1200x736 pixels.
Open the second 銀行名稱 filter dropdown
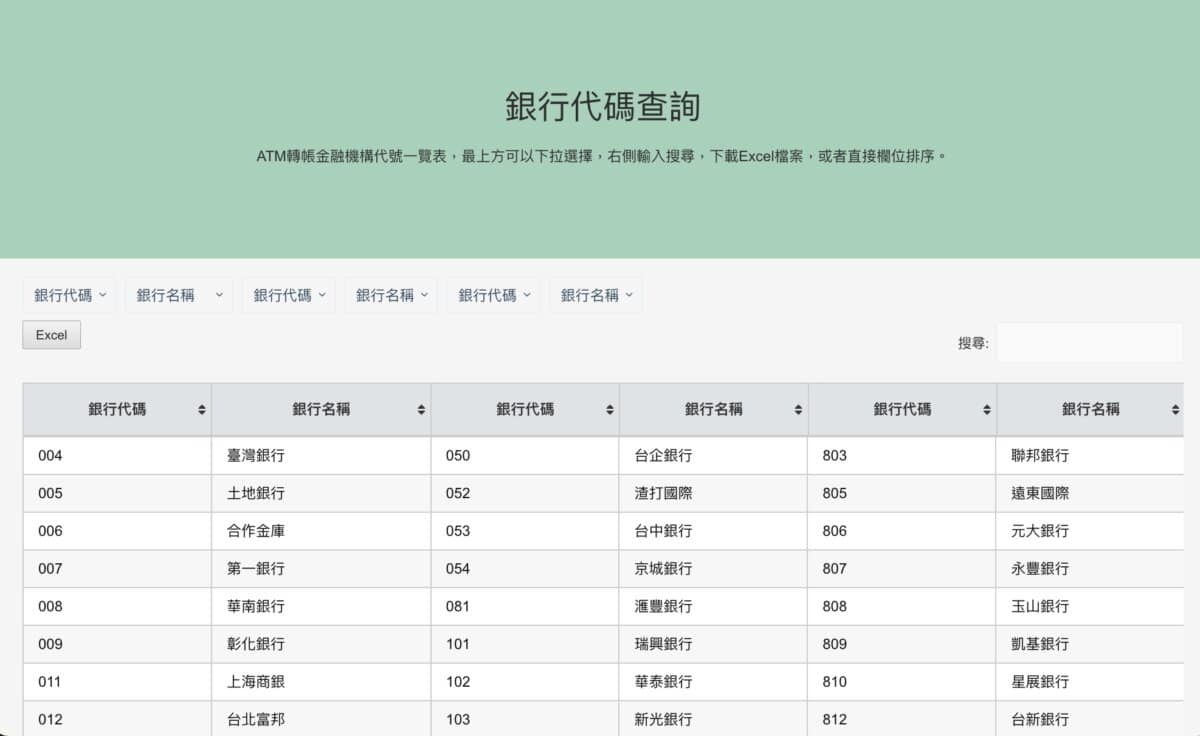(390, 294)
